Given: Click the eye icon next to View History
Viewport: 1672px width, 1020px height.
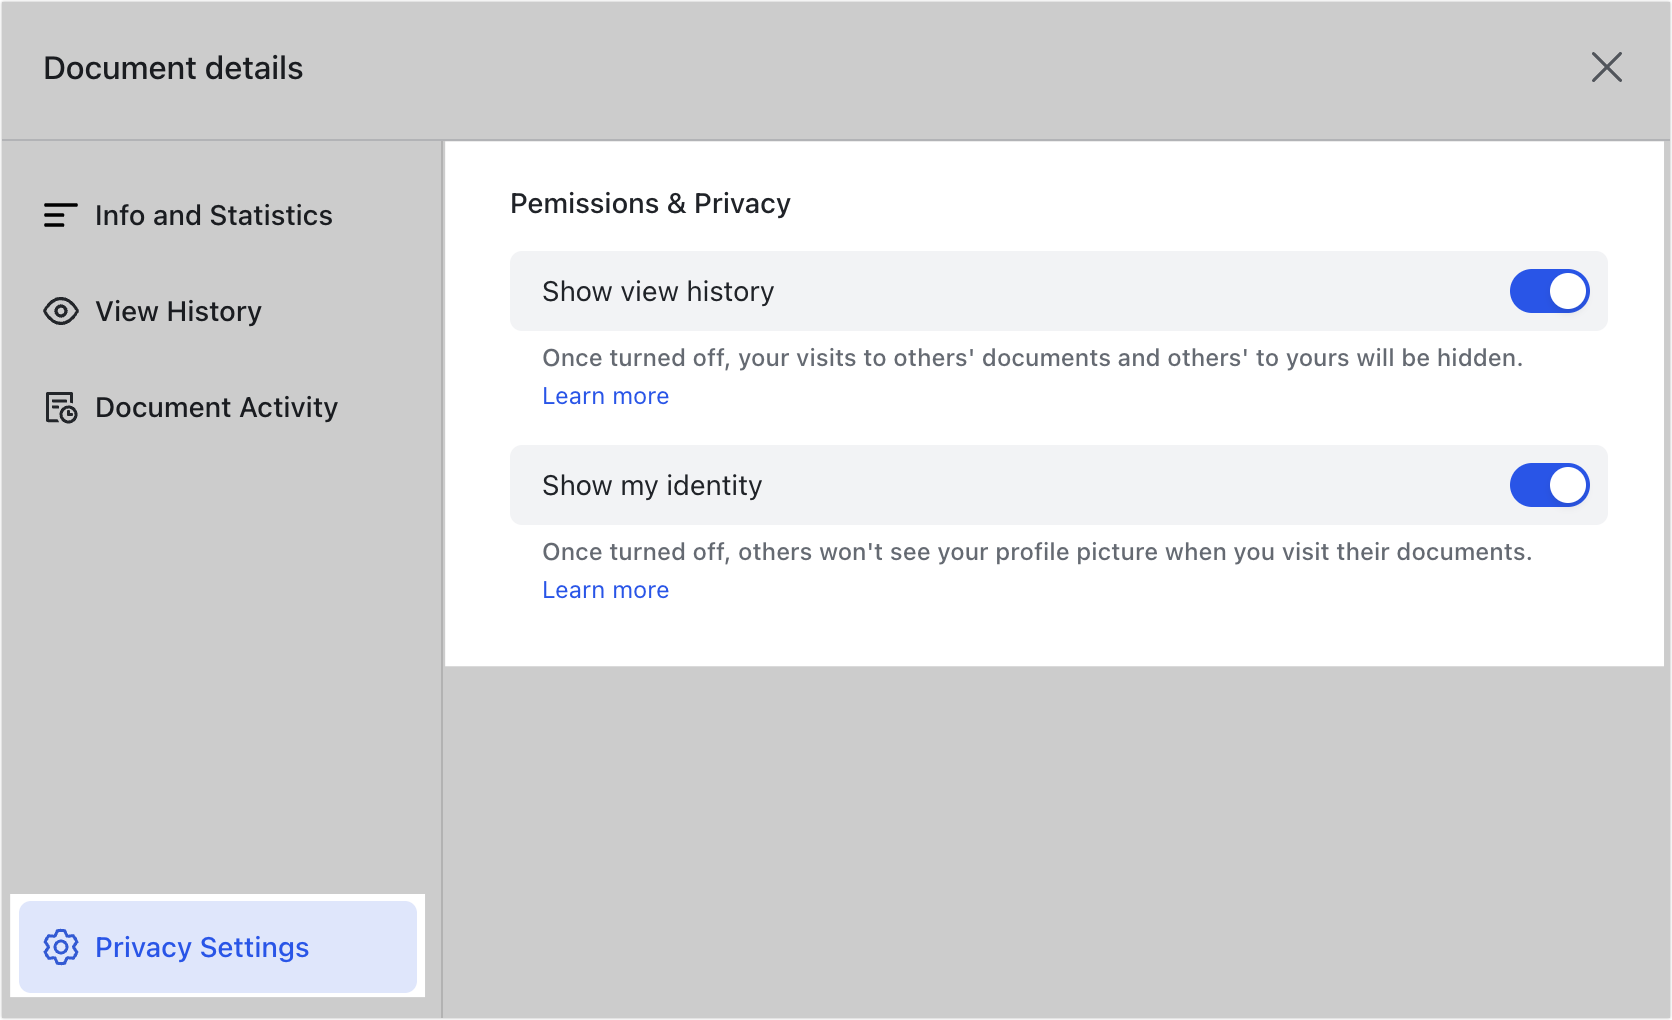Looking at the screenshot, I should click(x=61, y=311).
